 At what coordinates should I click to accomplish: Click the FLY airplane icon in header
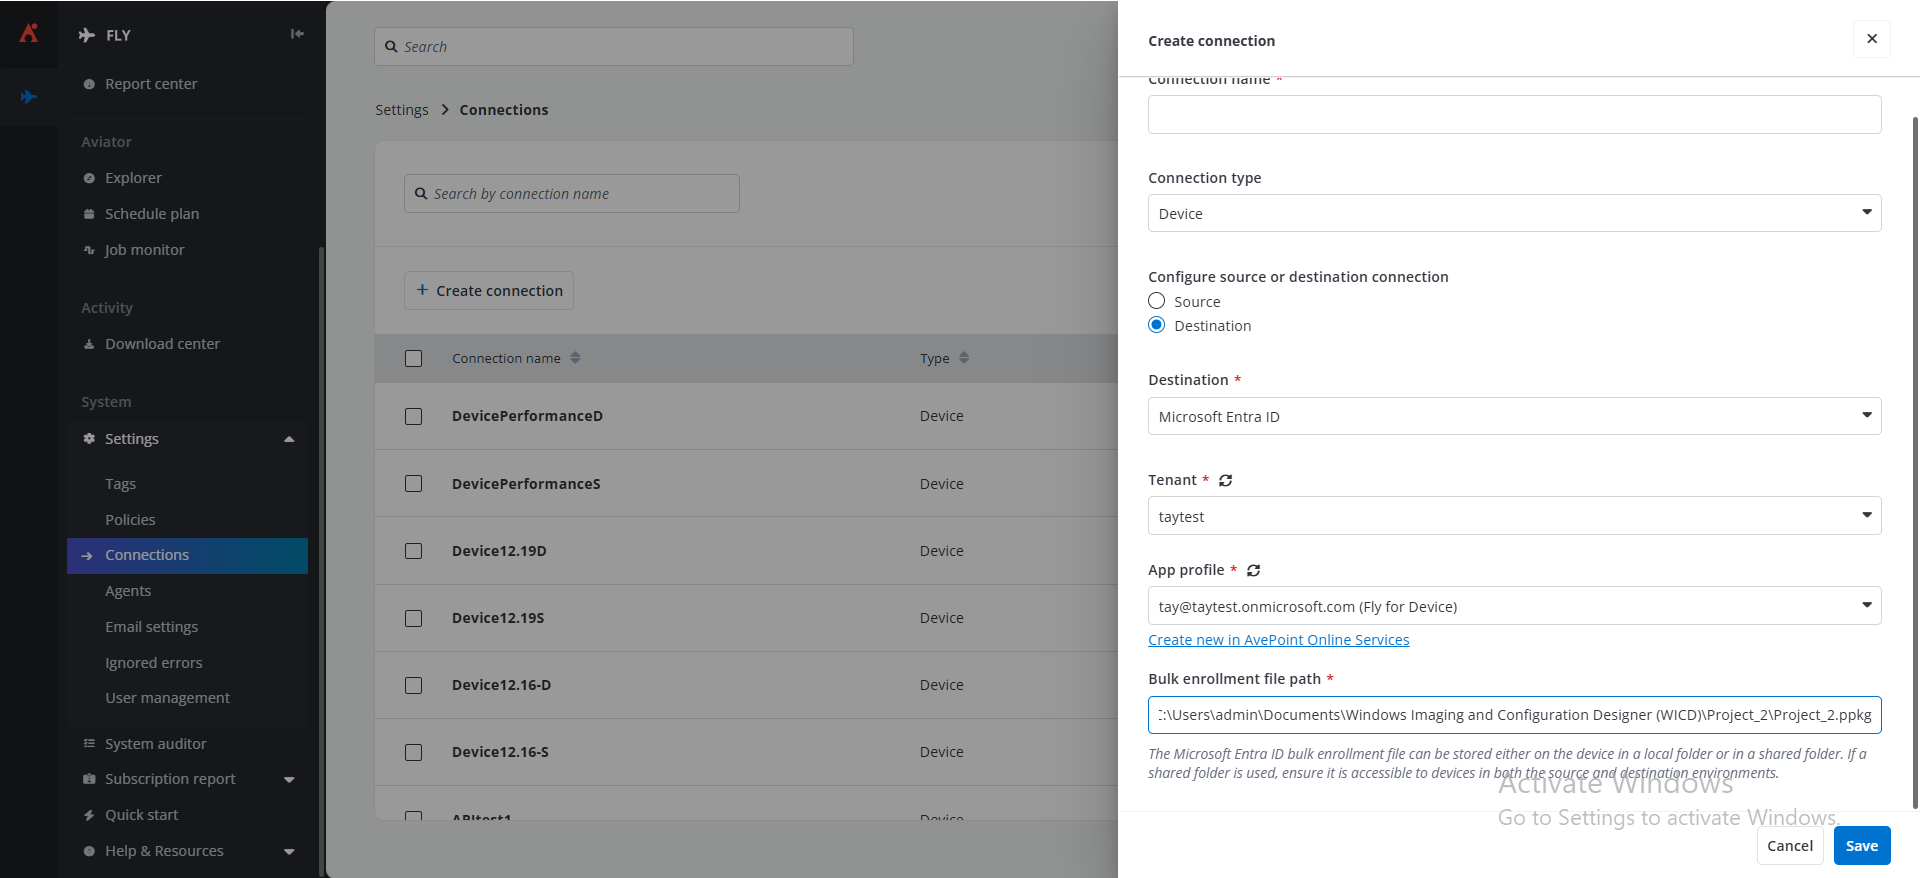(87, 35)
